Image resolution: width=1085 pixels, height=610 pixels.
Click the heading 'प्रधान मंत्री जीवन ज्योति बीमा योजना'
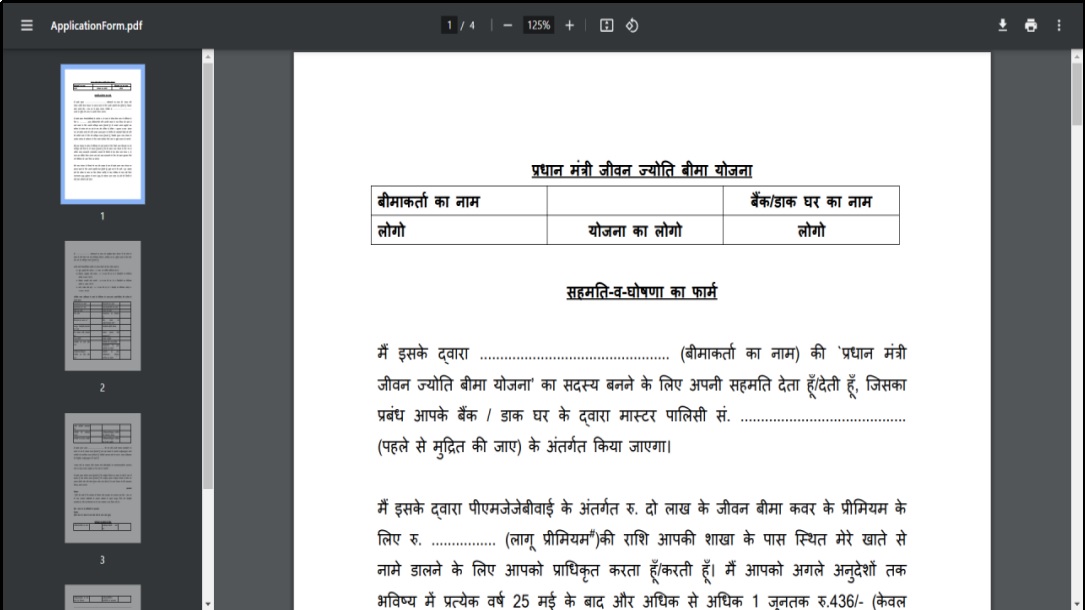641,170
